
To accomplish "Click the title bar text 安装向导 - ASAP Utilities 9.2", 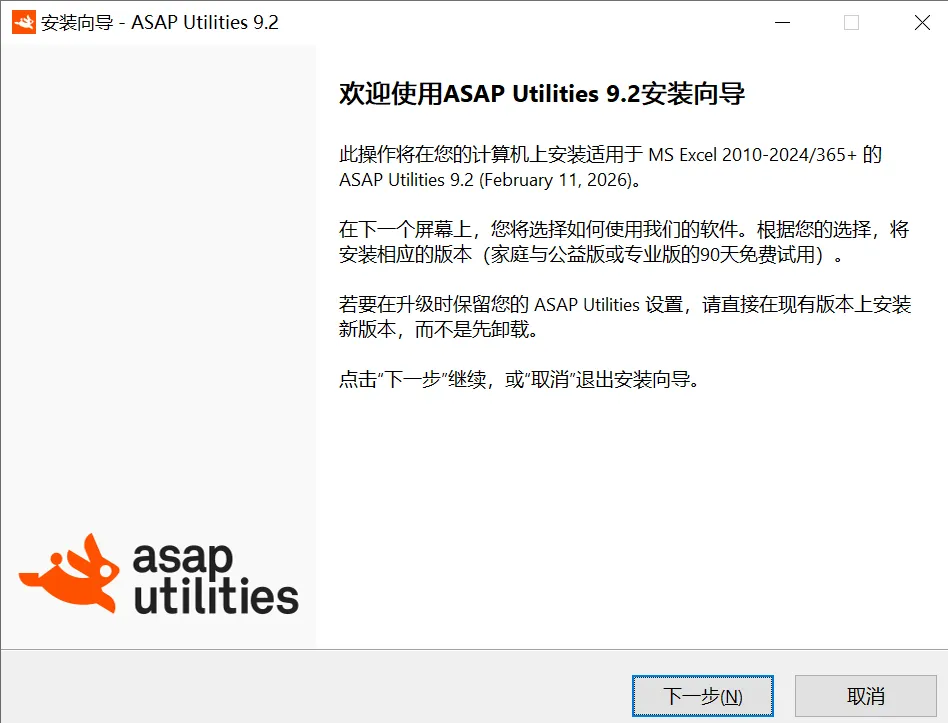I will (160, 22).
